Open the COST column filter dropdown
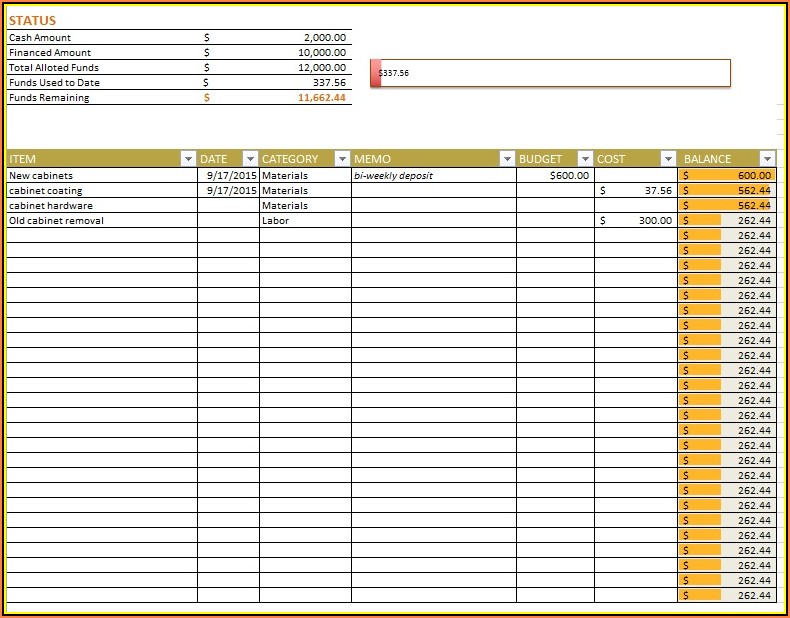790x618 pixels. click(668, 159)
